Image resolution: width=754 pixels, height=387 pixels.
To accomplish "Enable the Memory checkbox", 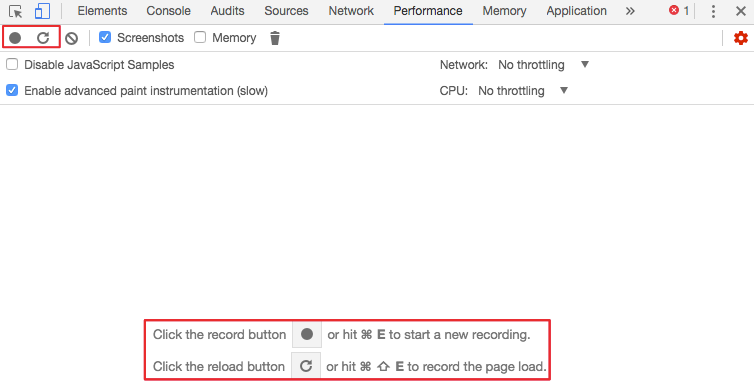I will (x=200, y=37).
